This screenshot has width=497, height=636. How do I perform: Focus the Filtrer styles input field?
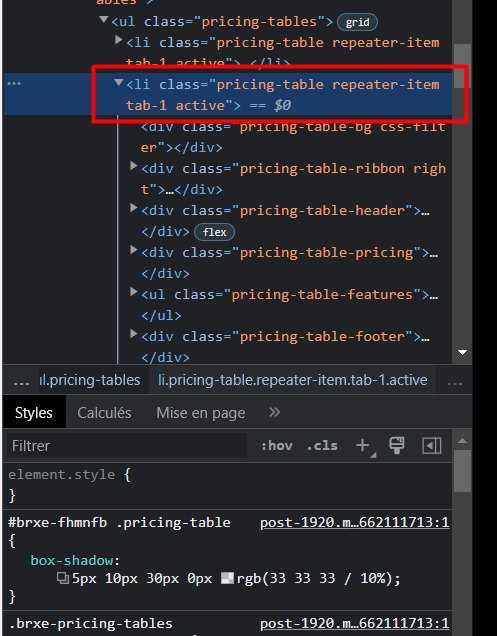127,446
